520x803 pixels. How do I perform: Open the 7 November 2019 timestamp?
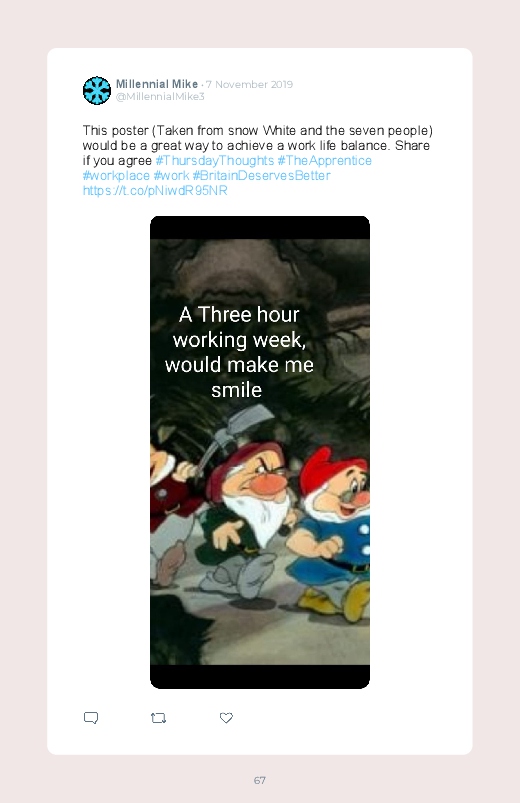pyautogui.click(x=249, y=84)
